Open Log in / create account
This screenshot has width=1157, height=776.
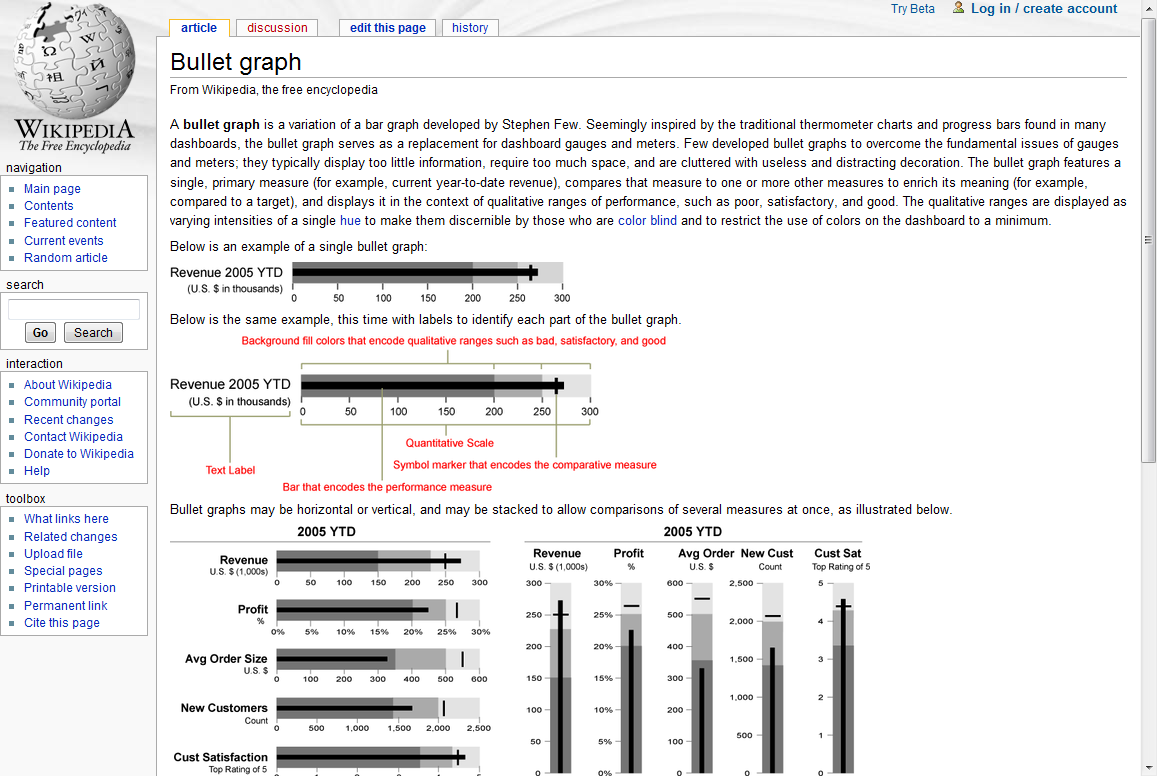(x=1043, y=9)
